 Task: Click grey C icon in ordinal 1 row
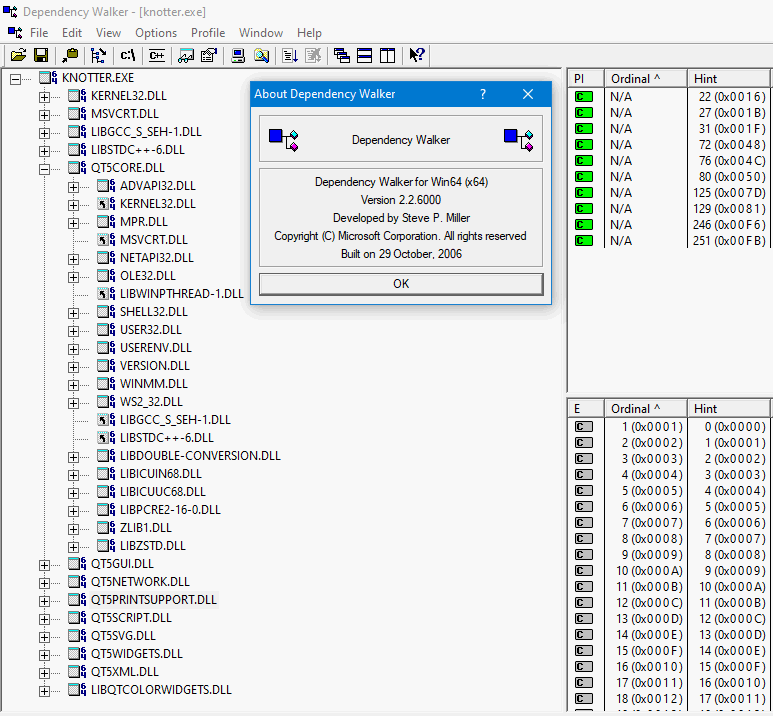pos(584,427)
